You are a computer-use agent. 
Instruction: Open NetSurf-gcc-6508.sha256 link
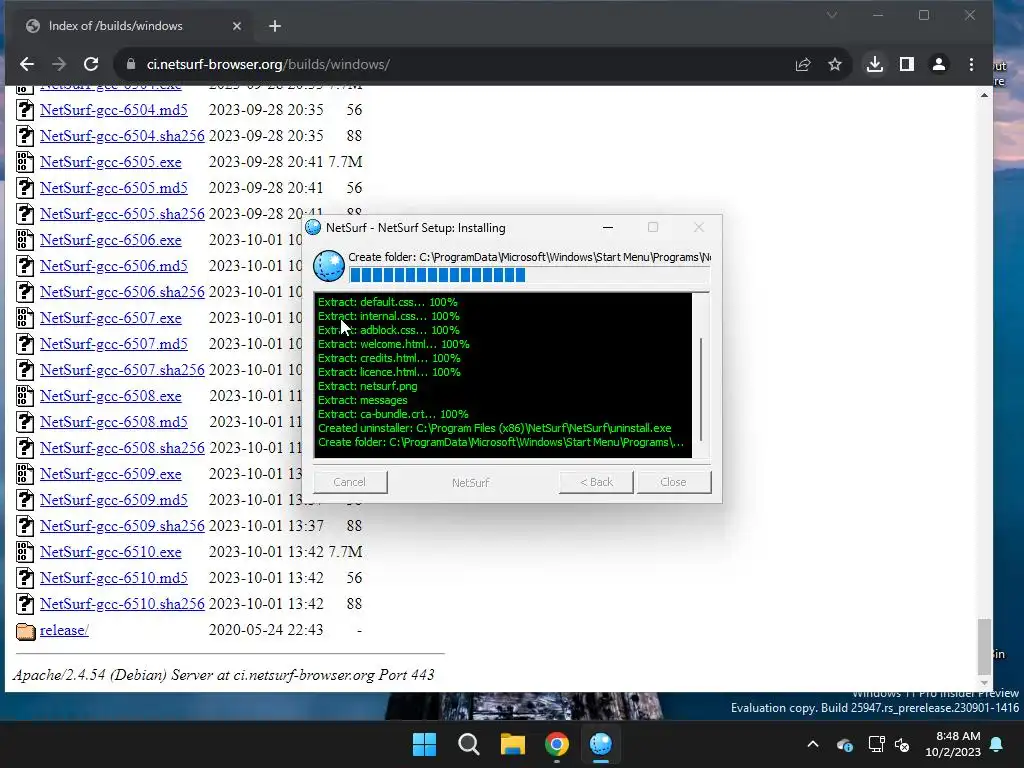(x=122, y=448)
